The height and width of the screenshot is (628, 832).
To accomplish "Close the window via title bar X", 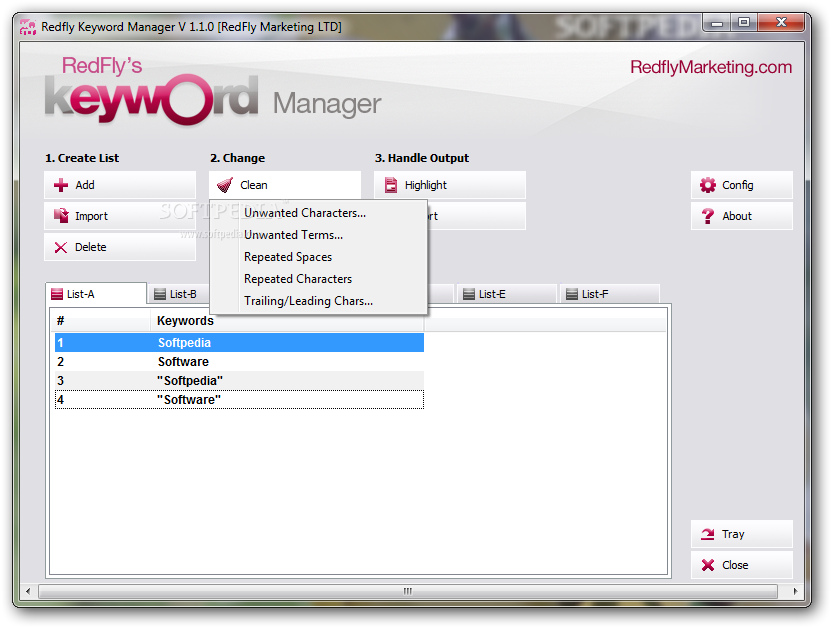I will coord(781,23).
